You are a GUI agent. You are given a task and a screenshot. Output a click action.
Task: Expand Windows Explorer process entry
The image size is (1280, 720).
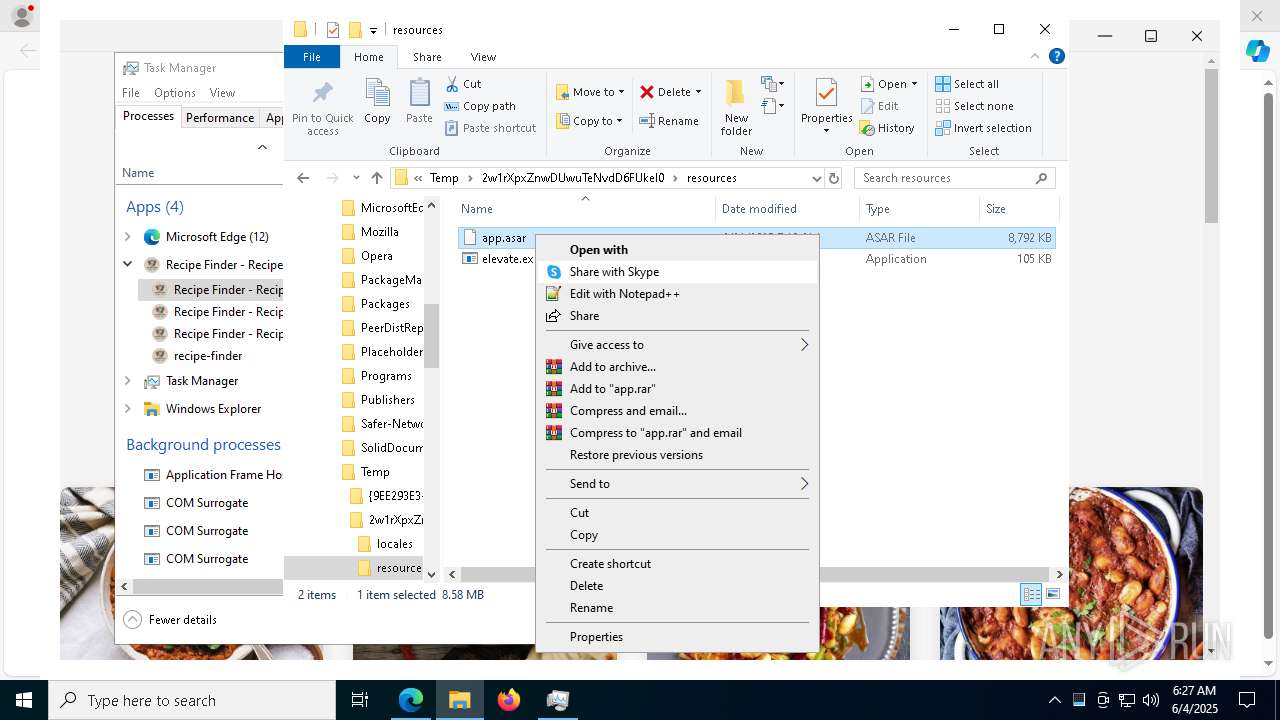(x=128, y=409)
